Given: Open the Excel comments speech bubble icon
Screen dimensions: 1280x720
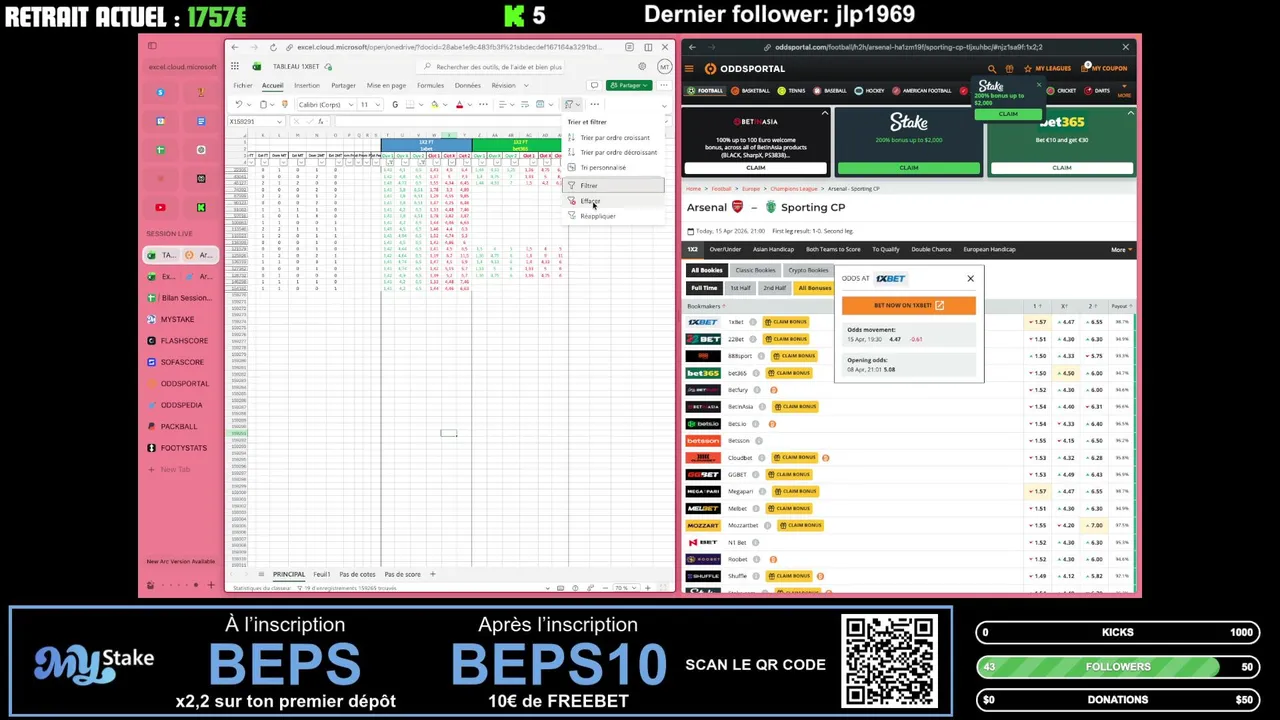Looking at the screenshot, I should (594, 85).
